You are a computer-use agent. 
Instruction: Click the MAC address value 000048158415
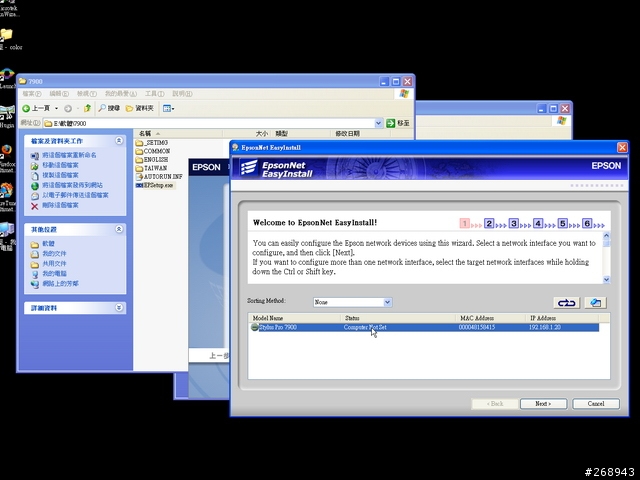477,327
